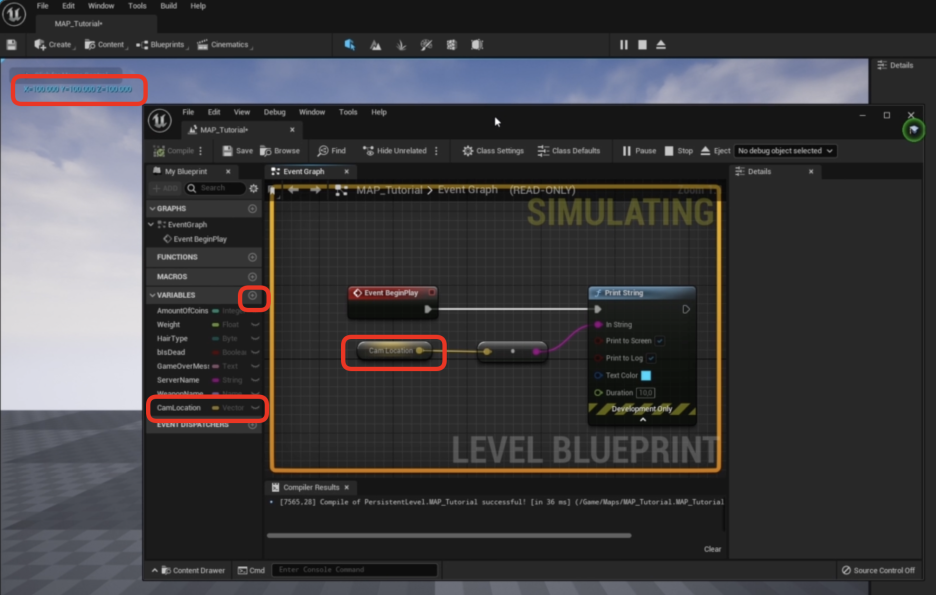Click MAP_Tutorial in the graph breadcrumb

[x=389, y=190]
